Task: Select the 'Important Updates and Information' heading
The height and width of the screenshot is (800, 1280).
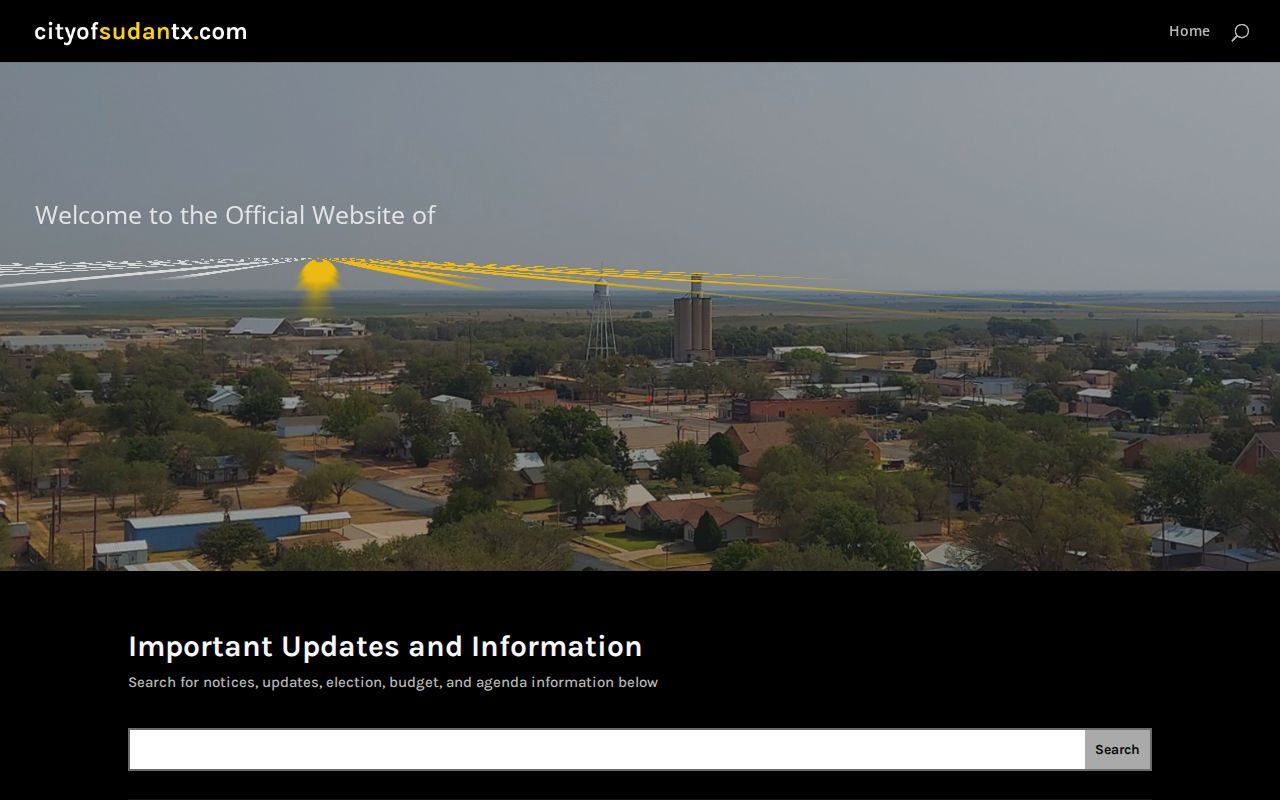Action: (x=385, y=646)
